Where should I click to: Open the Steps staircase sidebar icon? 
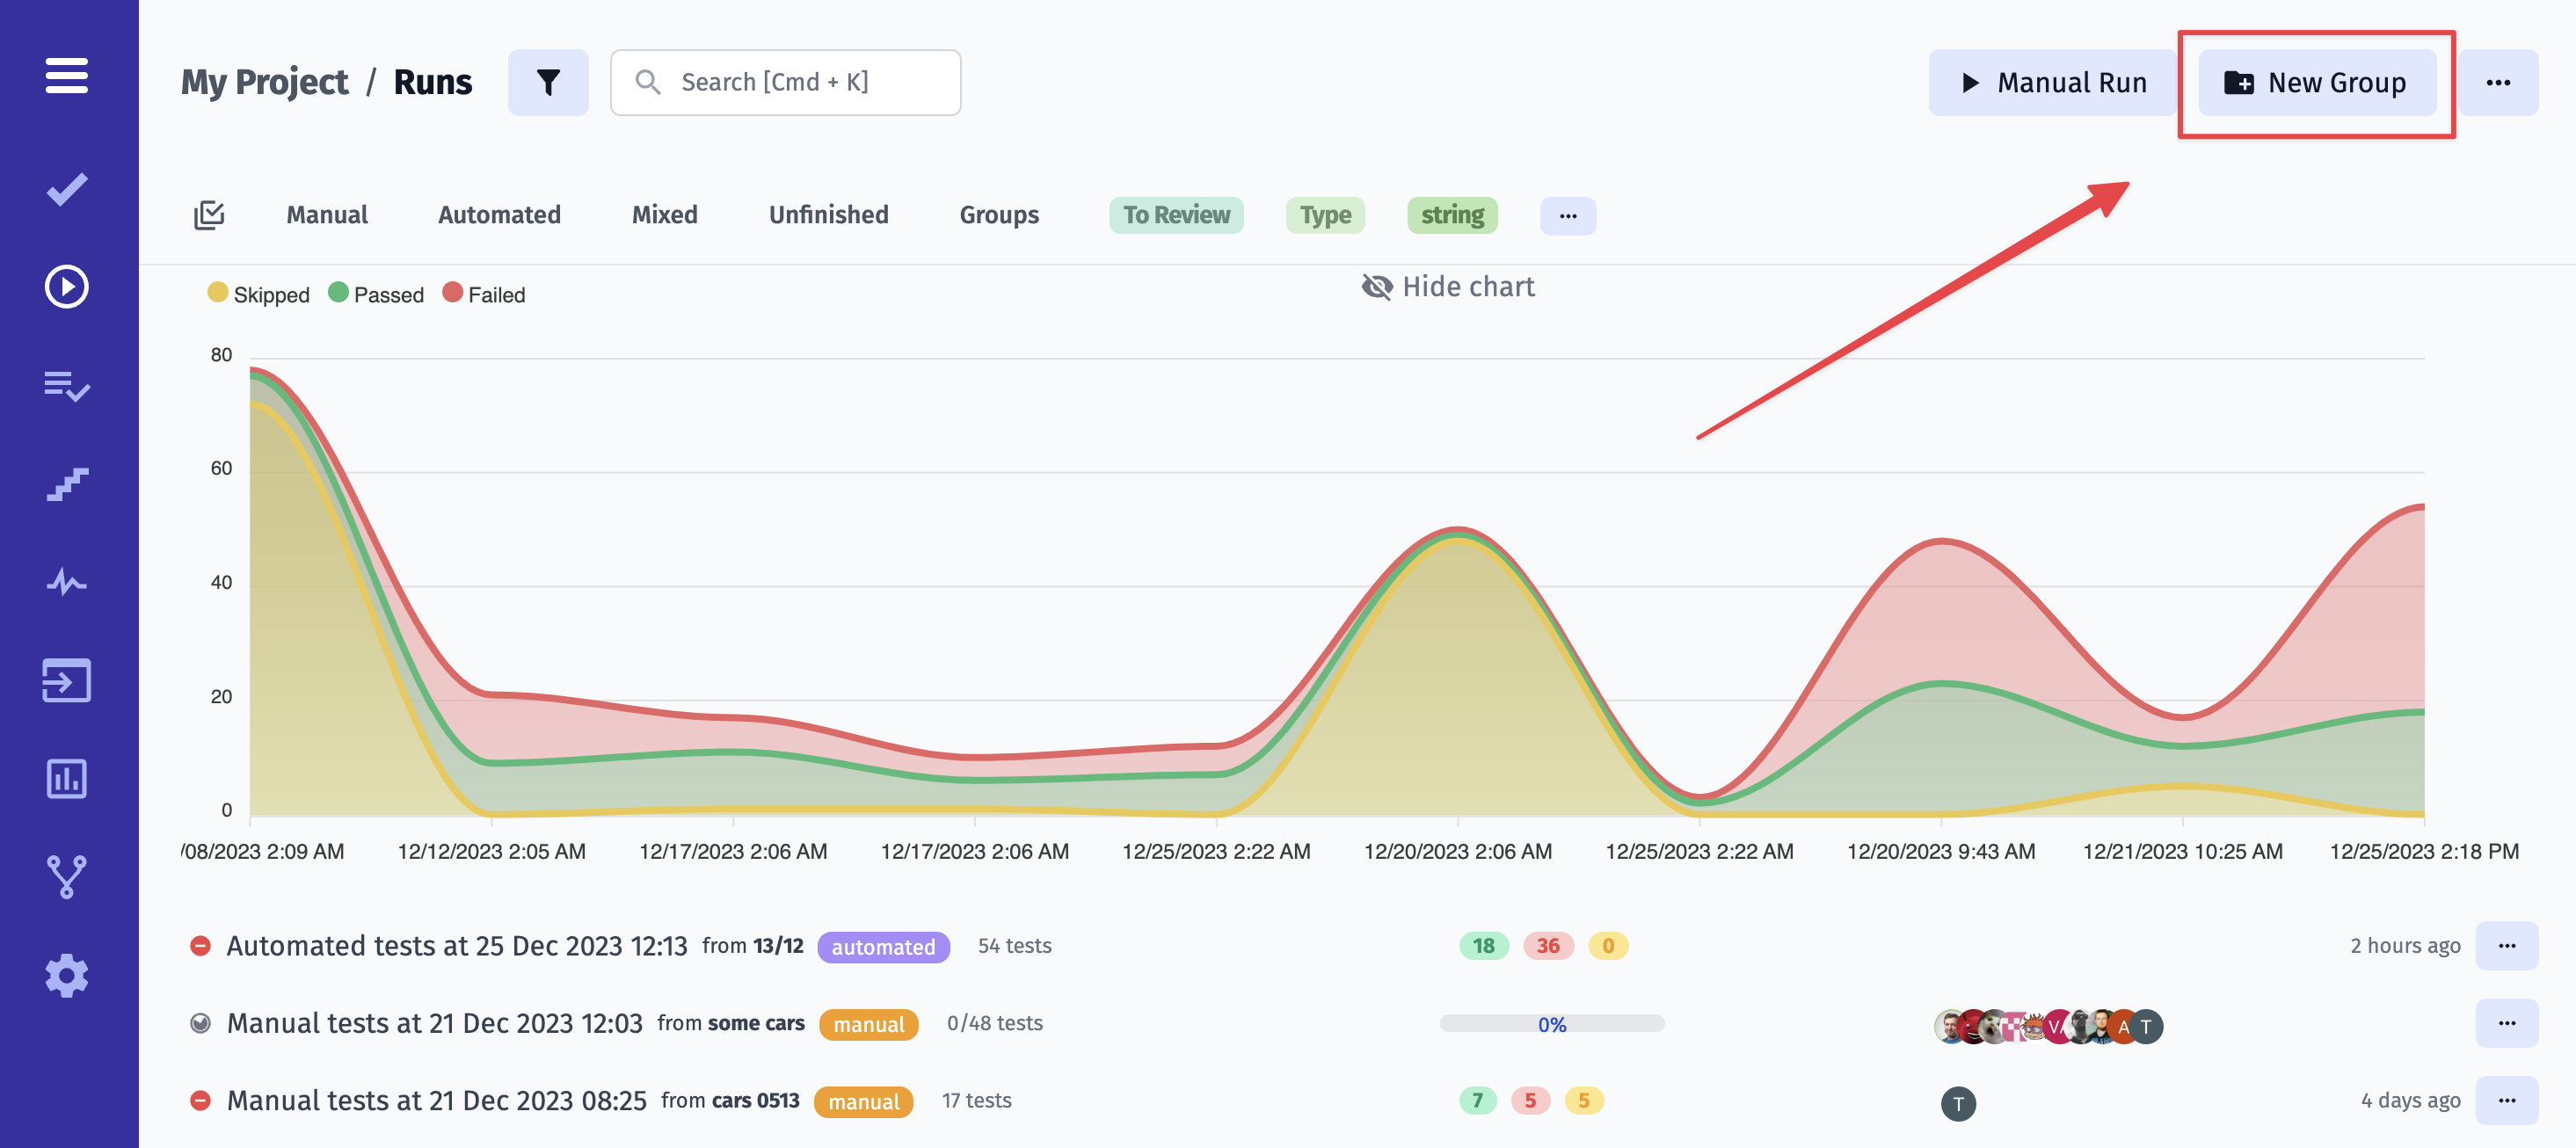pos(66,484)
